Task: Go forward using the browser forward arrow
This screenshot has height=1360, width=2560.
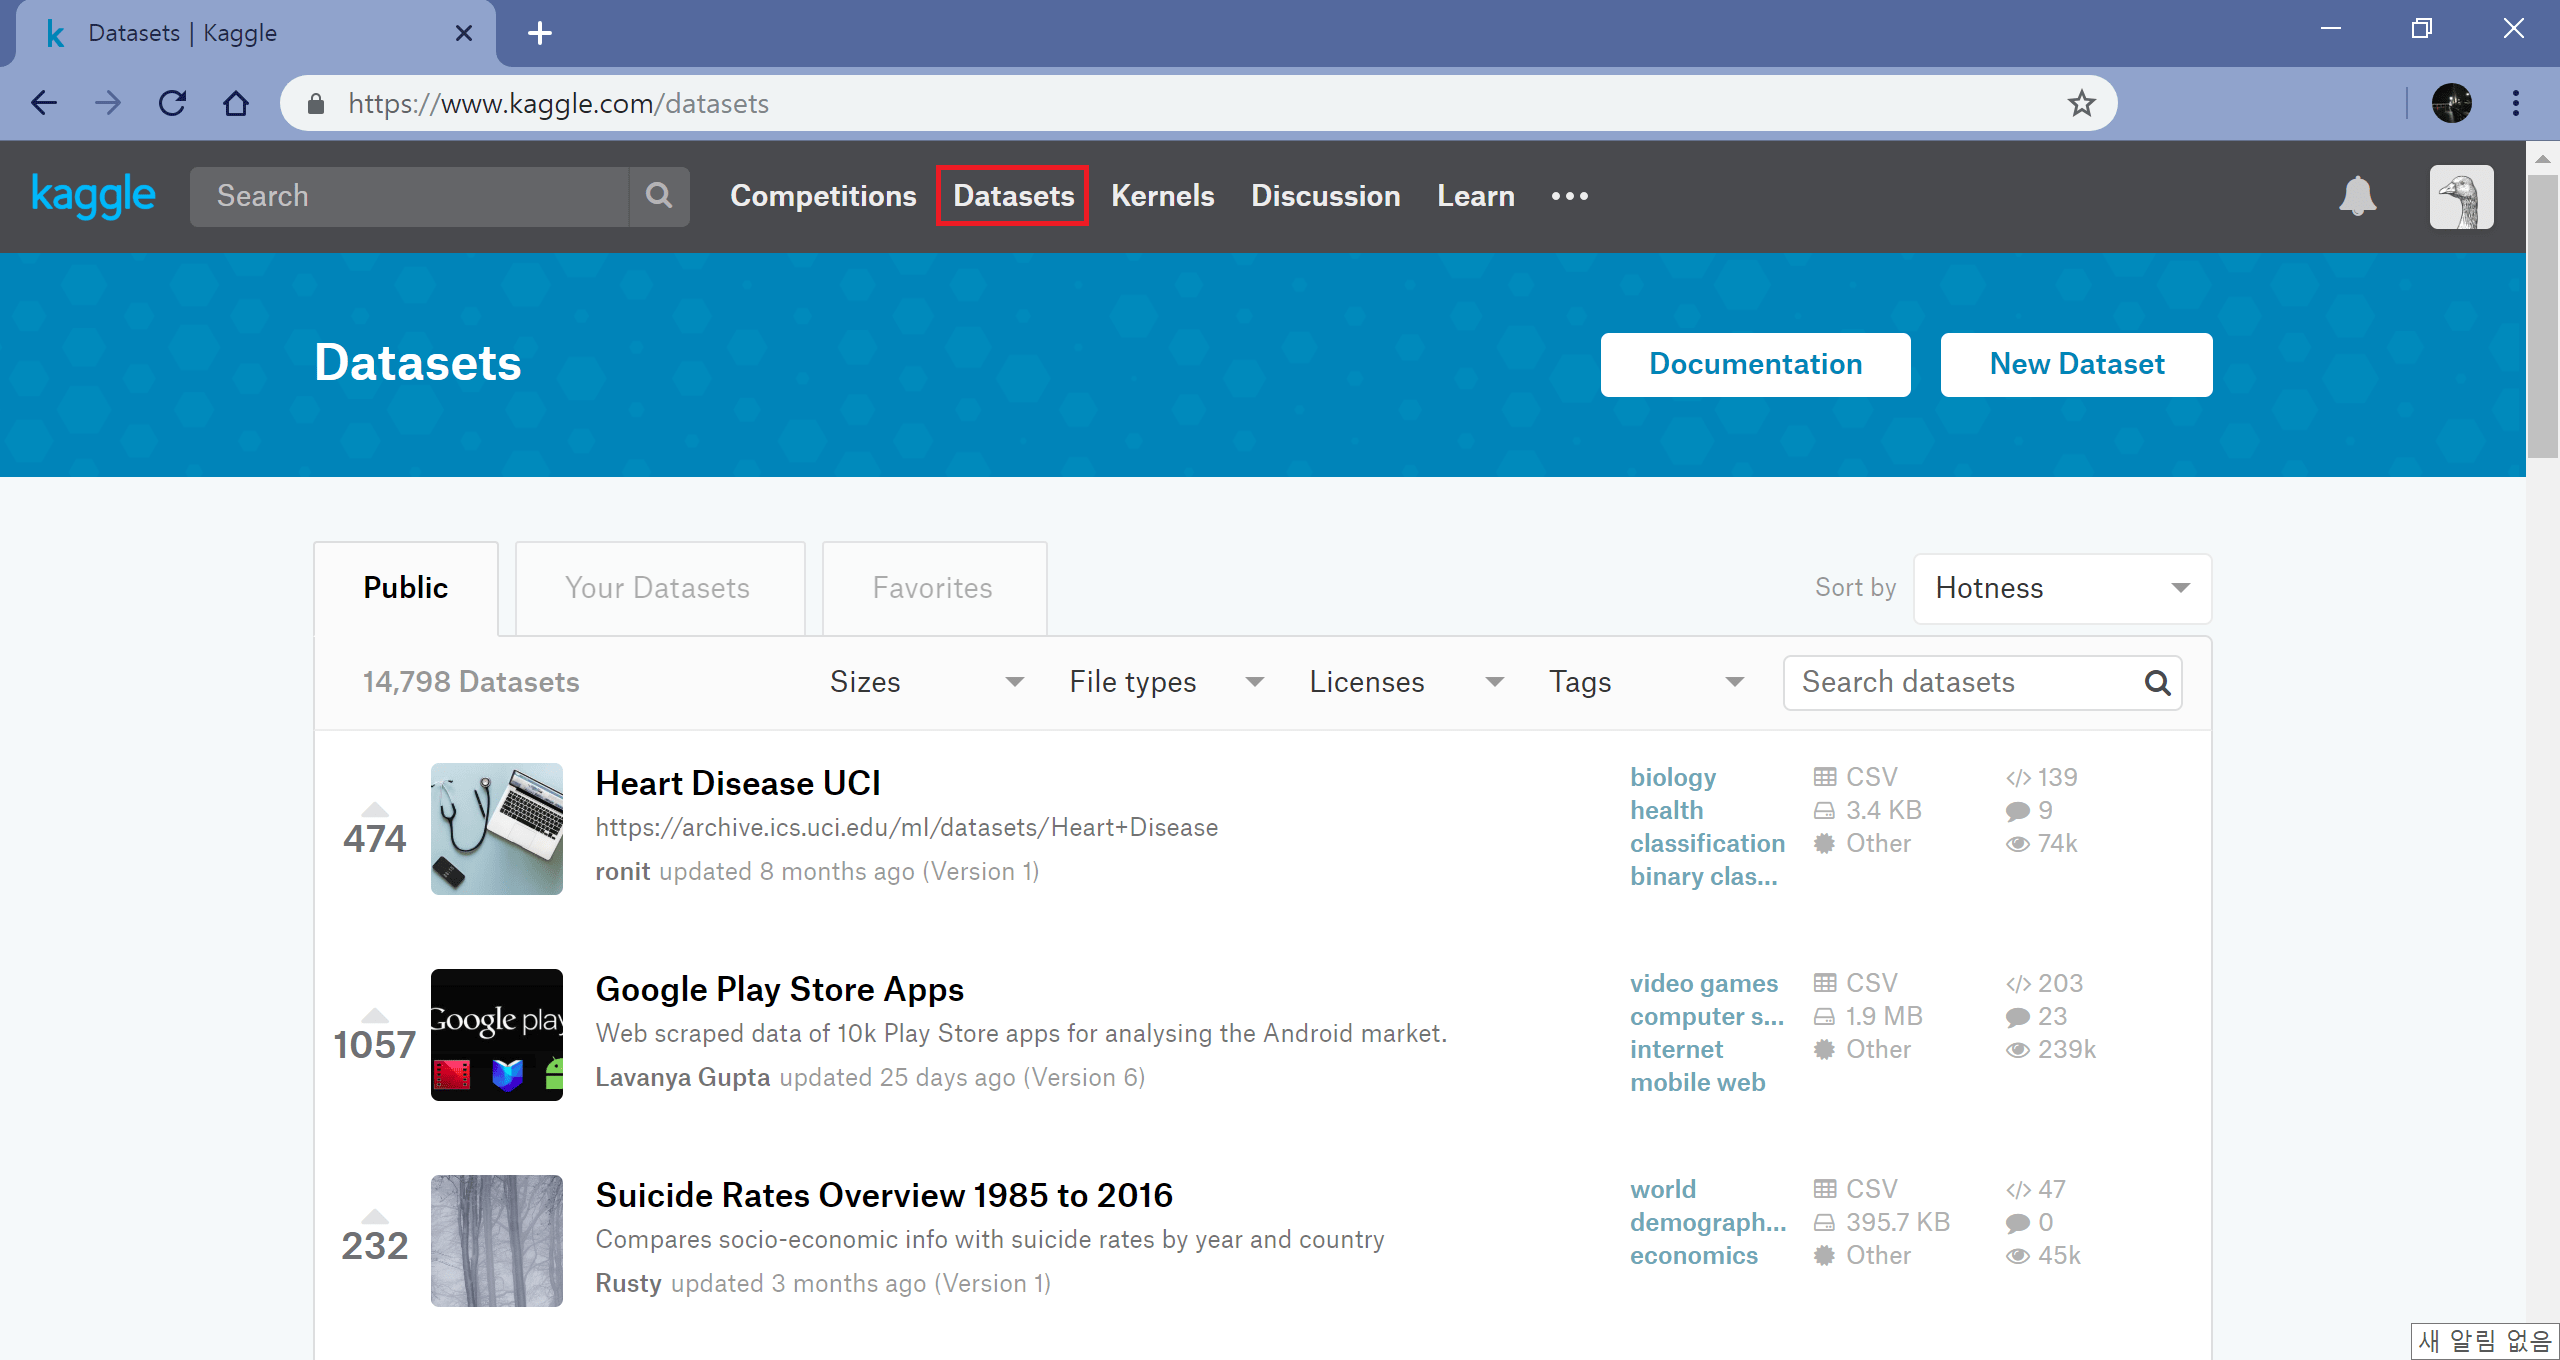Action: click(108, 103)
